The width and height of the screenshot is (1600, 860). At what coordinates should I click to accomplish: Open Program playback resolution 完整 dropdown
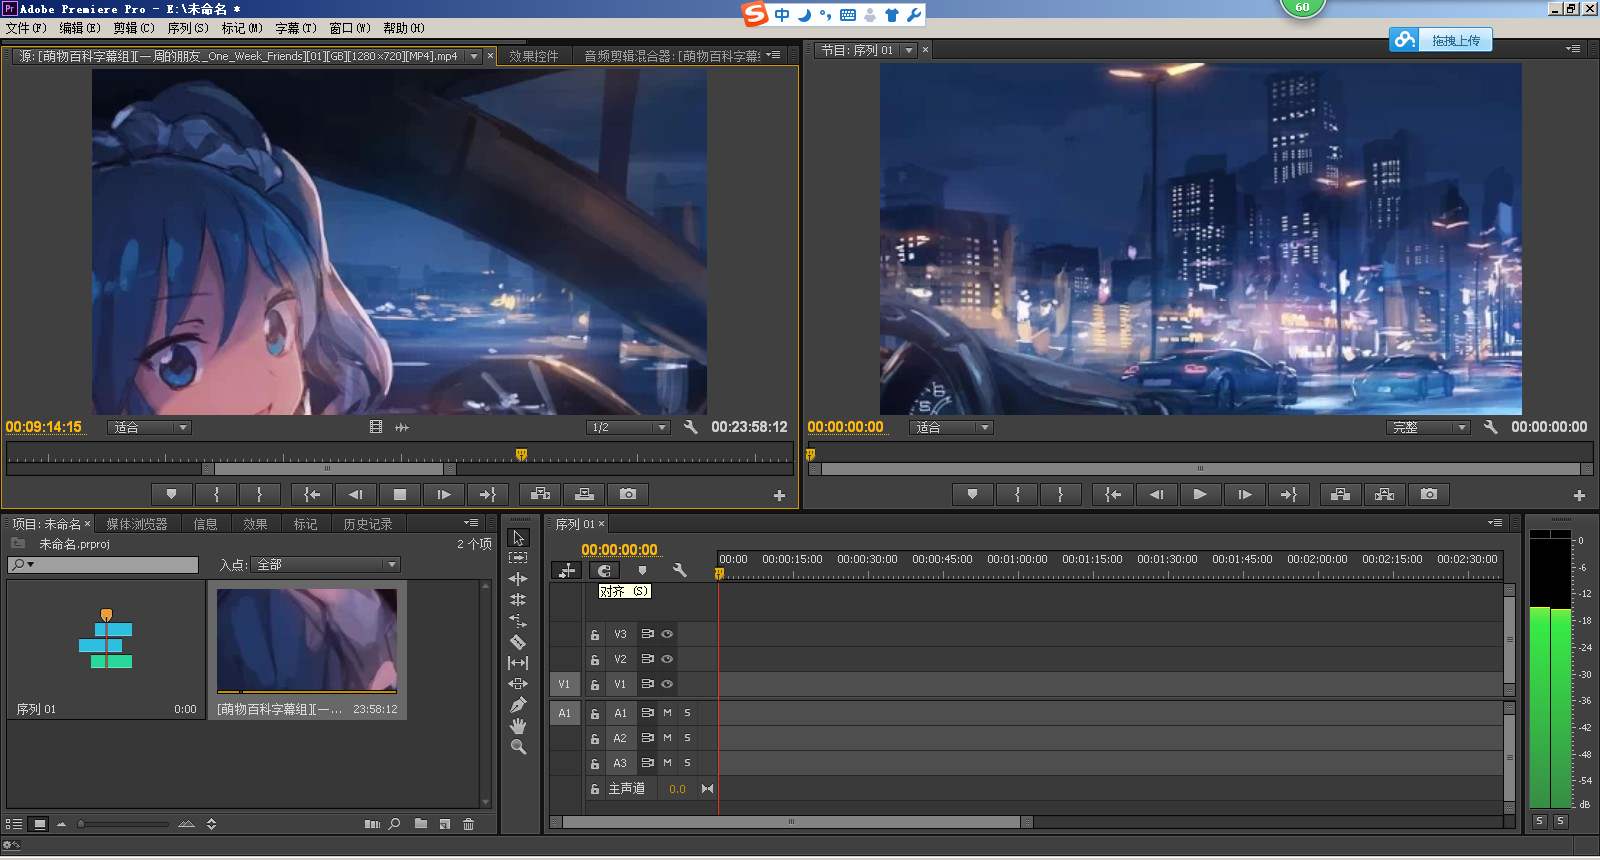tap(1428, 427)
